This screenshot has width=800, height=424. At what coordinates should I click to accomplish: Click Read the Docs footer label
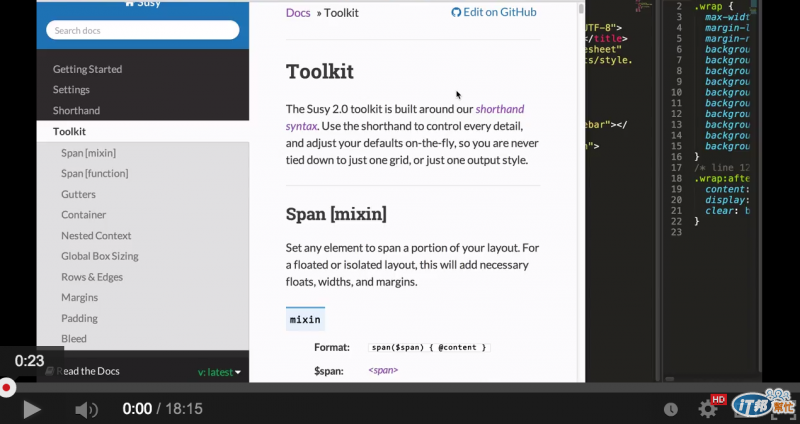tap(88, 371)
